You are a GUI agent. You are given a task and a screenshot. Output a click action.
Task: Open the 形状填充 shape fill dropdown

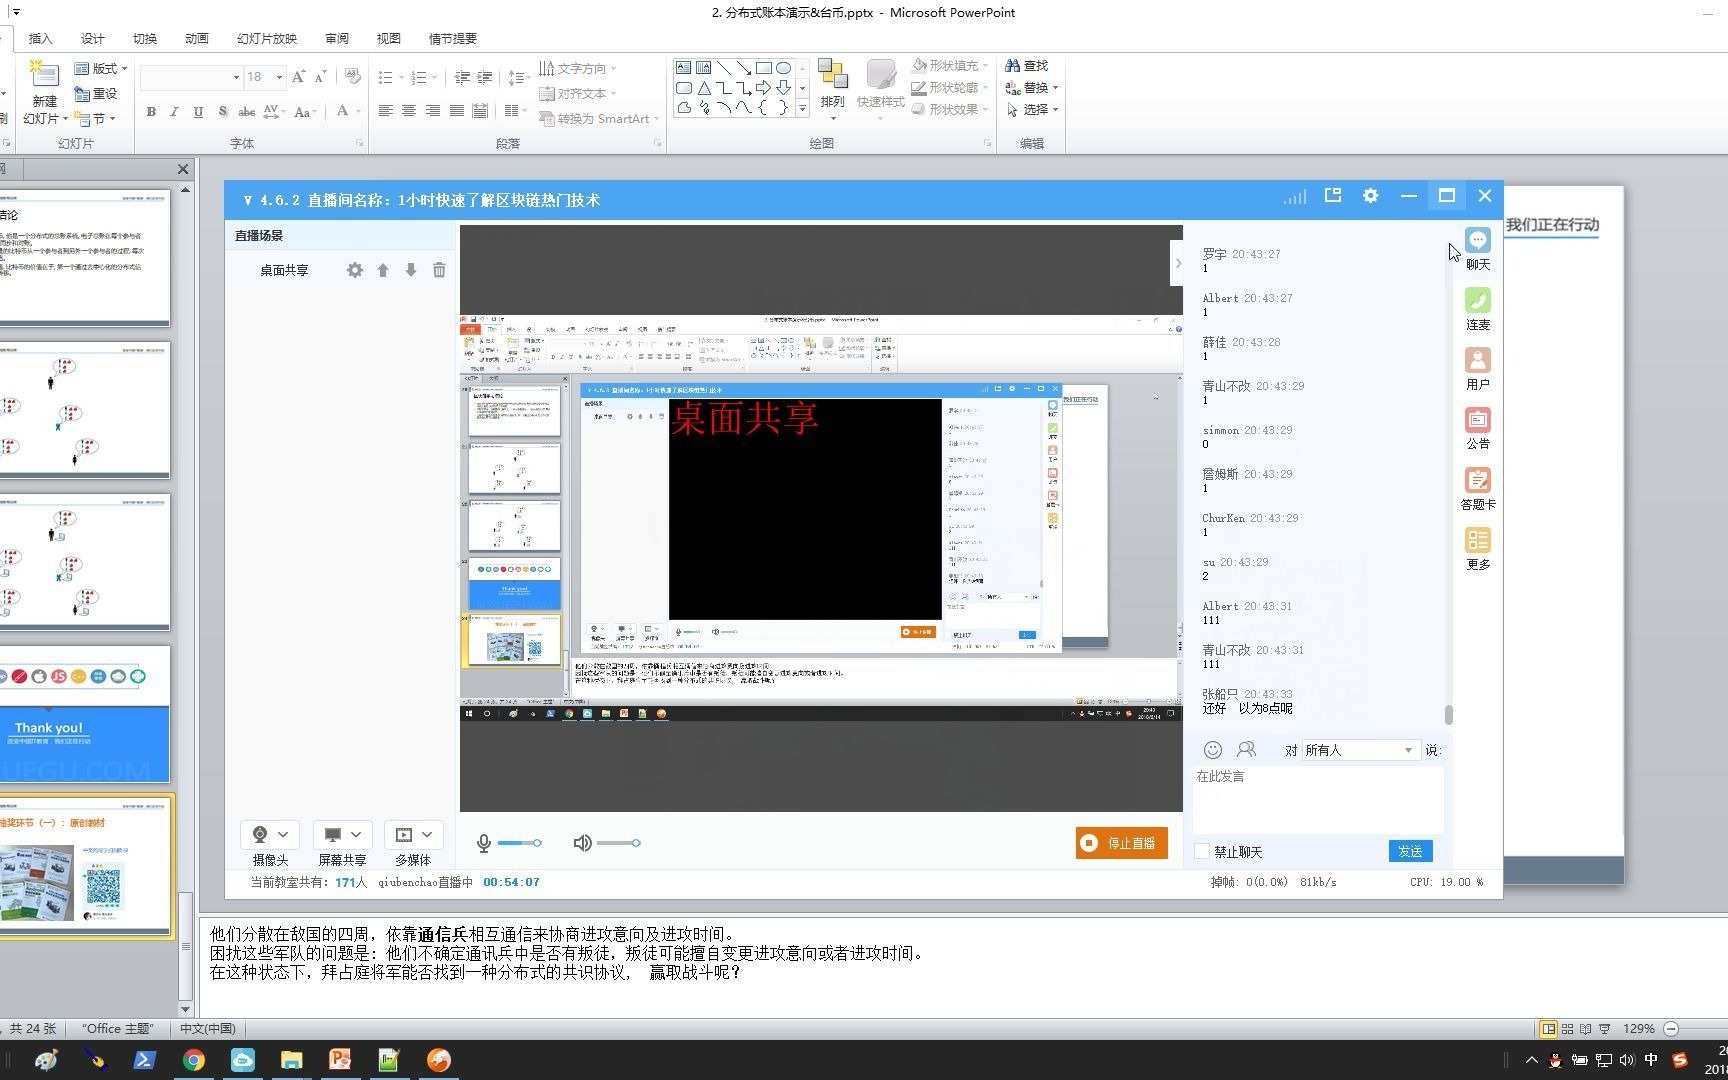pyautogui.click(x=950, y=65)
